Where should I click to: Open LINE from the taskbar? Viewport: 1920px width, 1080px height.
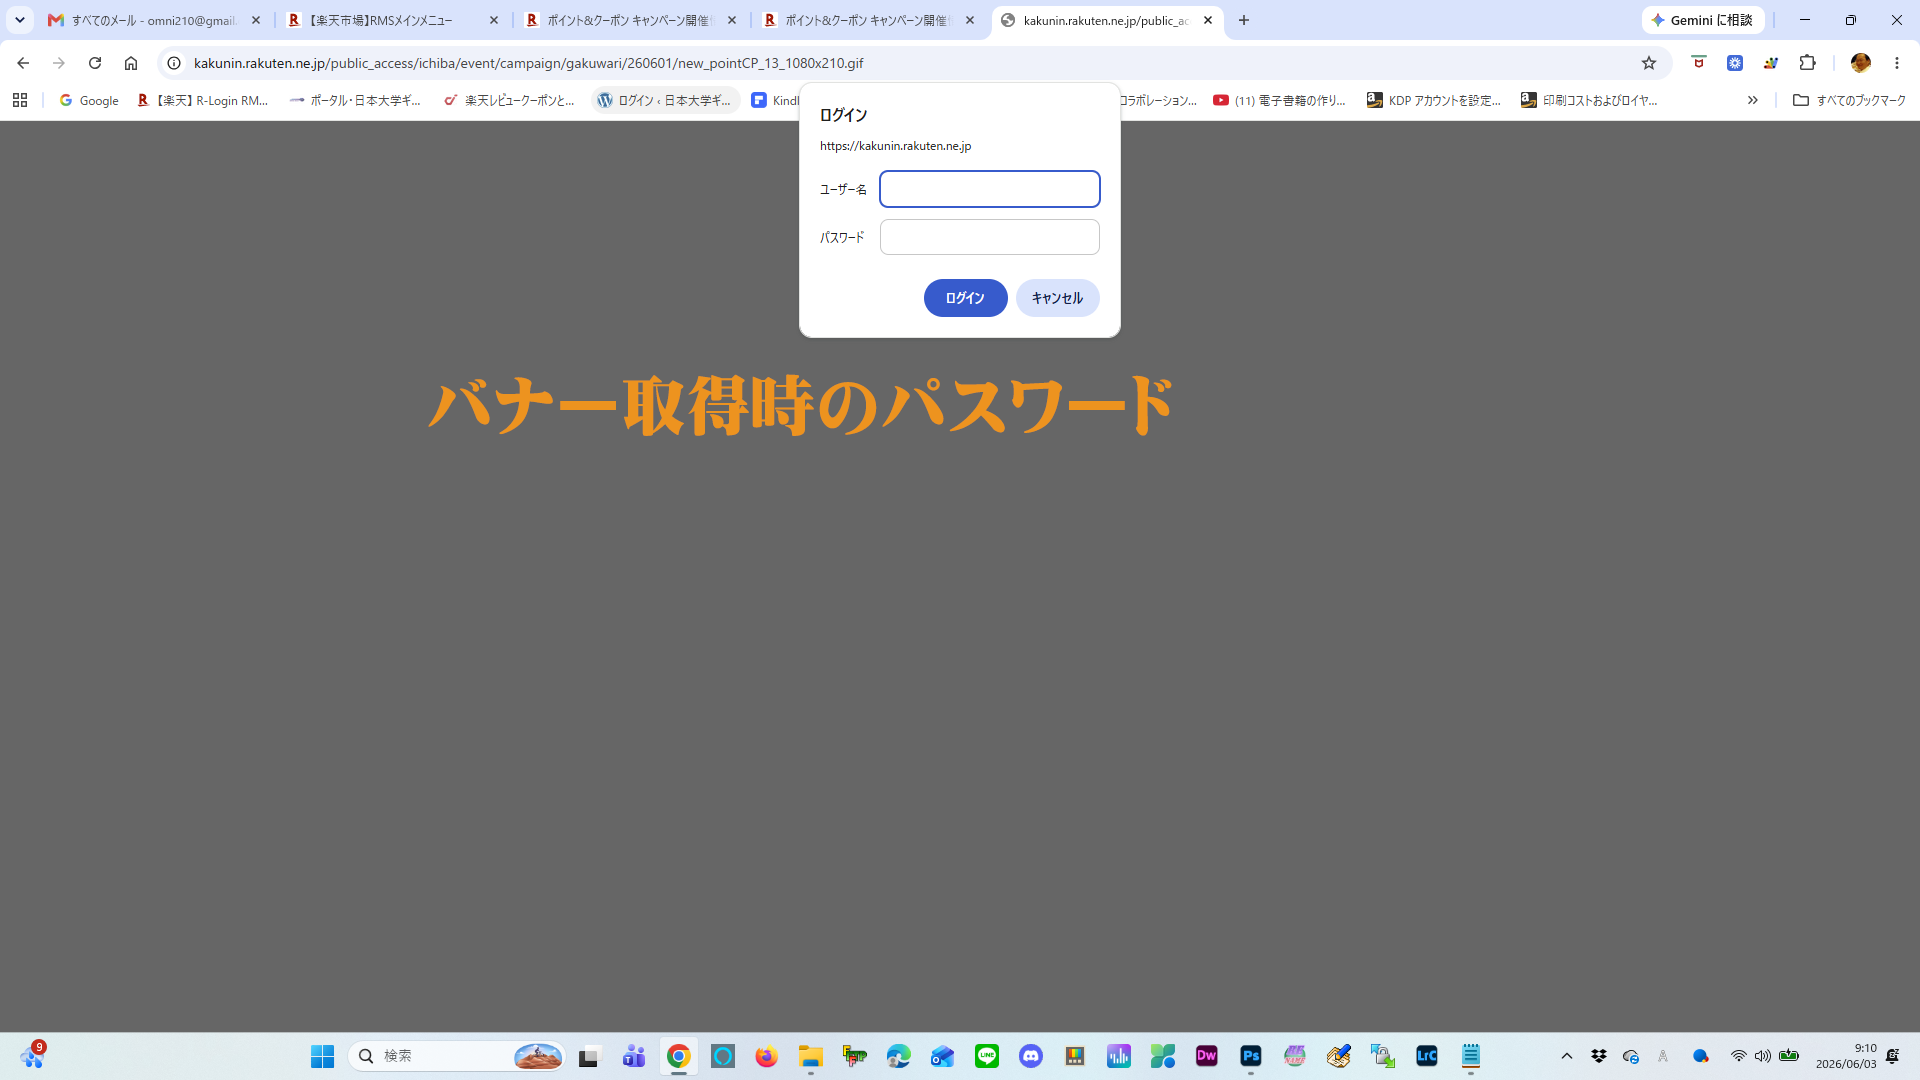(987, 1056)
